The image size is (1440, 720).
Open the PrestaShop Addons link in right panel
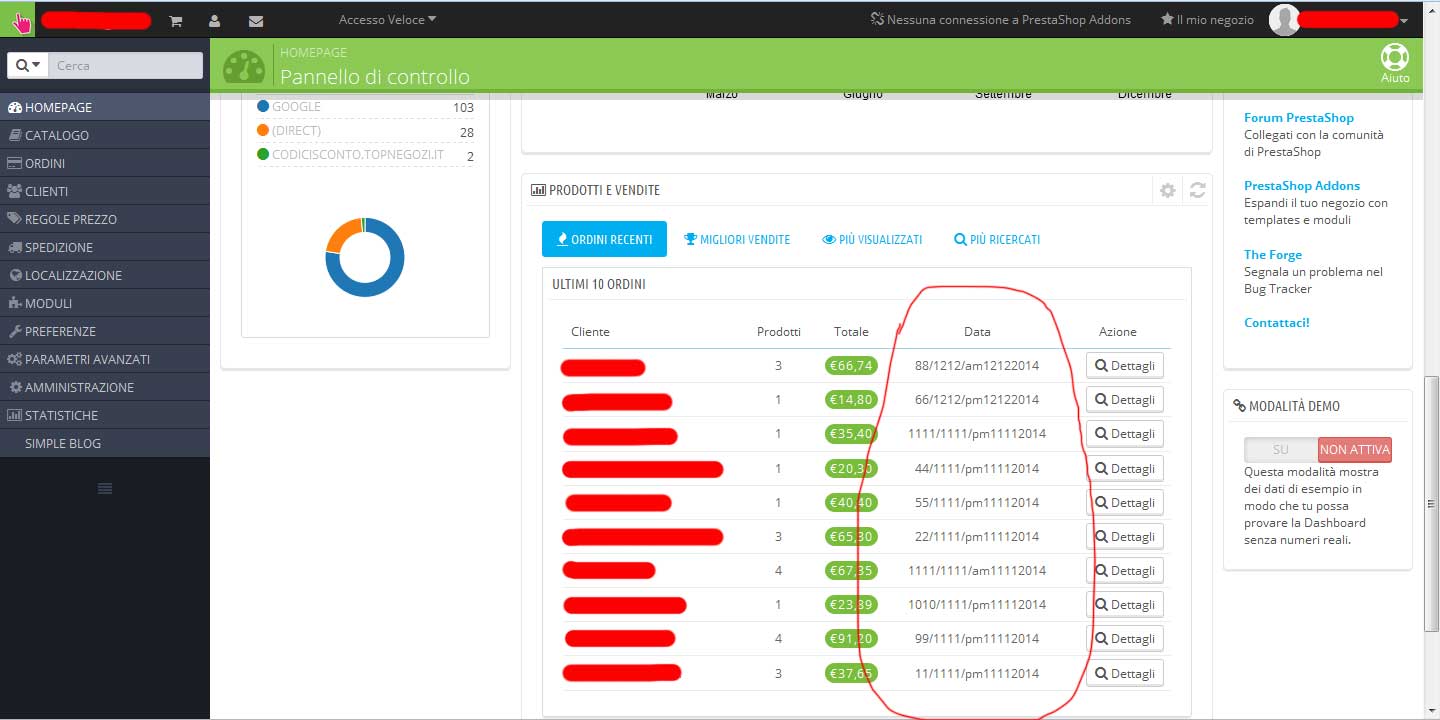pos(1302,186)
